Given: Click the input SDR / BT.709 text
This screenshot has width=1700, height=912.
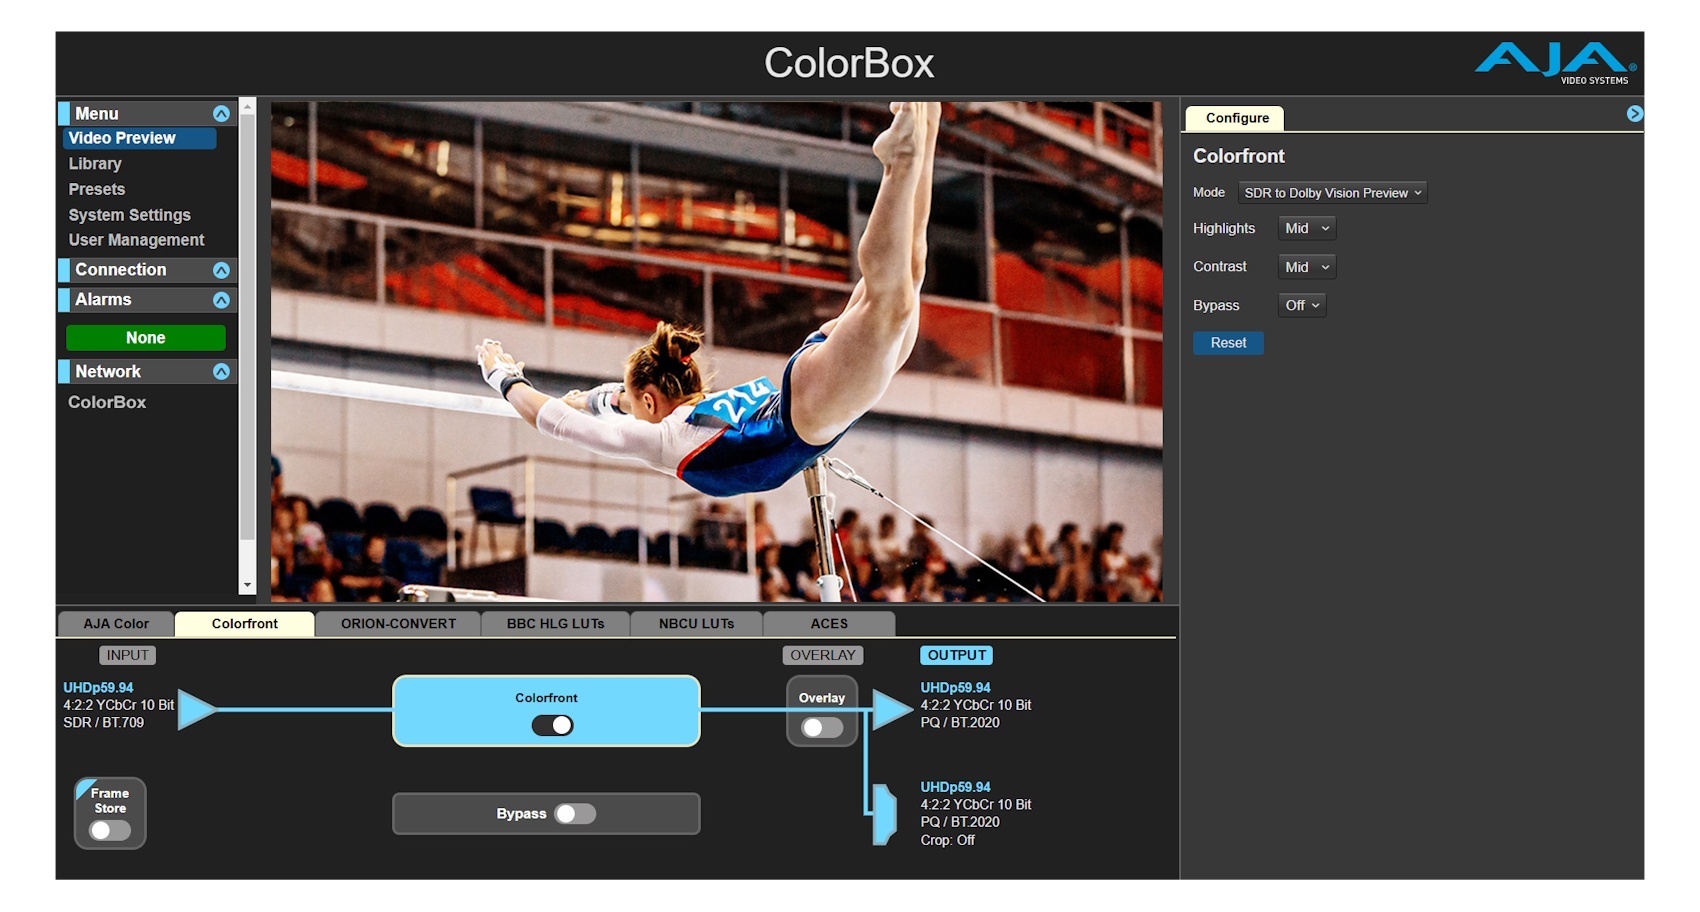Looking at the screenshot, I should pyautogui.click(x=103, y=723).
